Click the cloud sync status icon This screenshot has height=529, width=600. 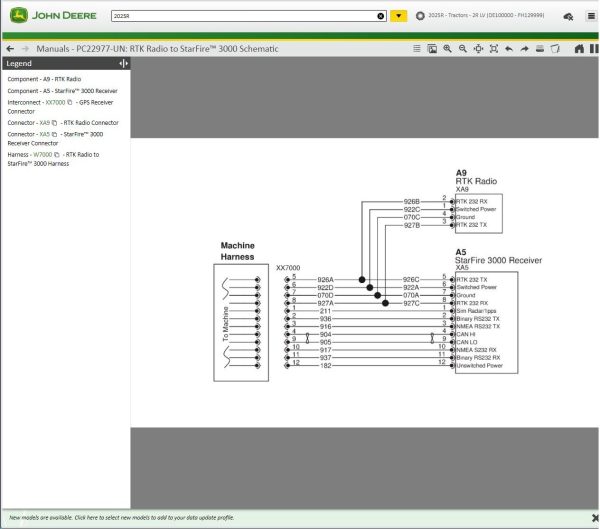(568, 16)
